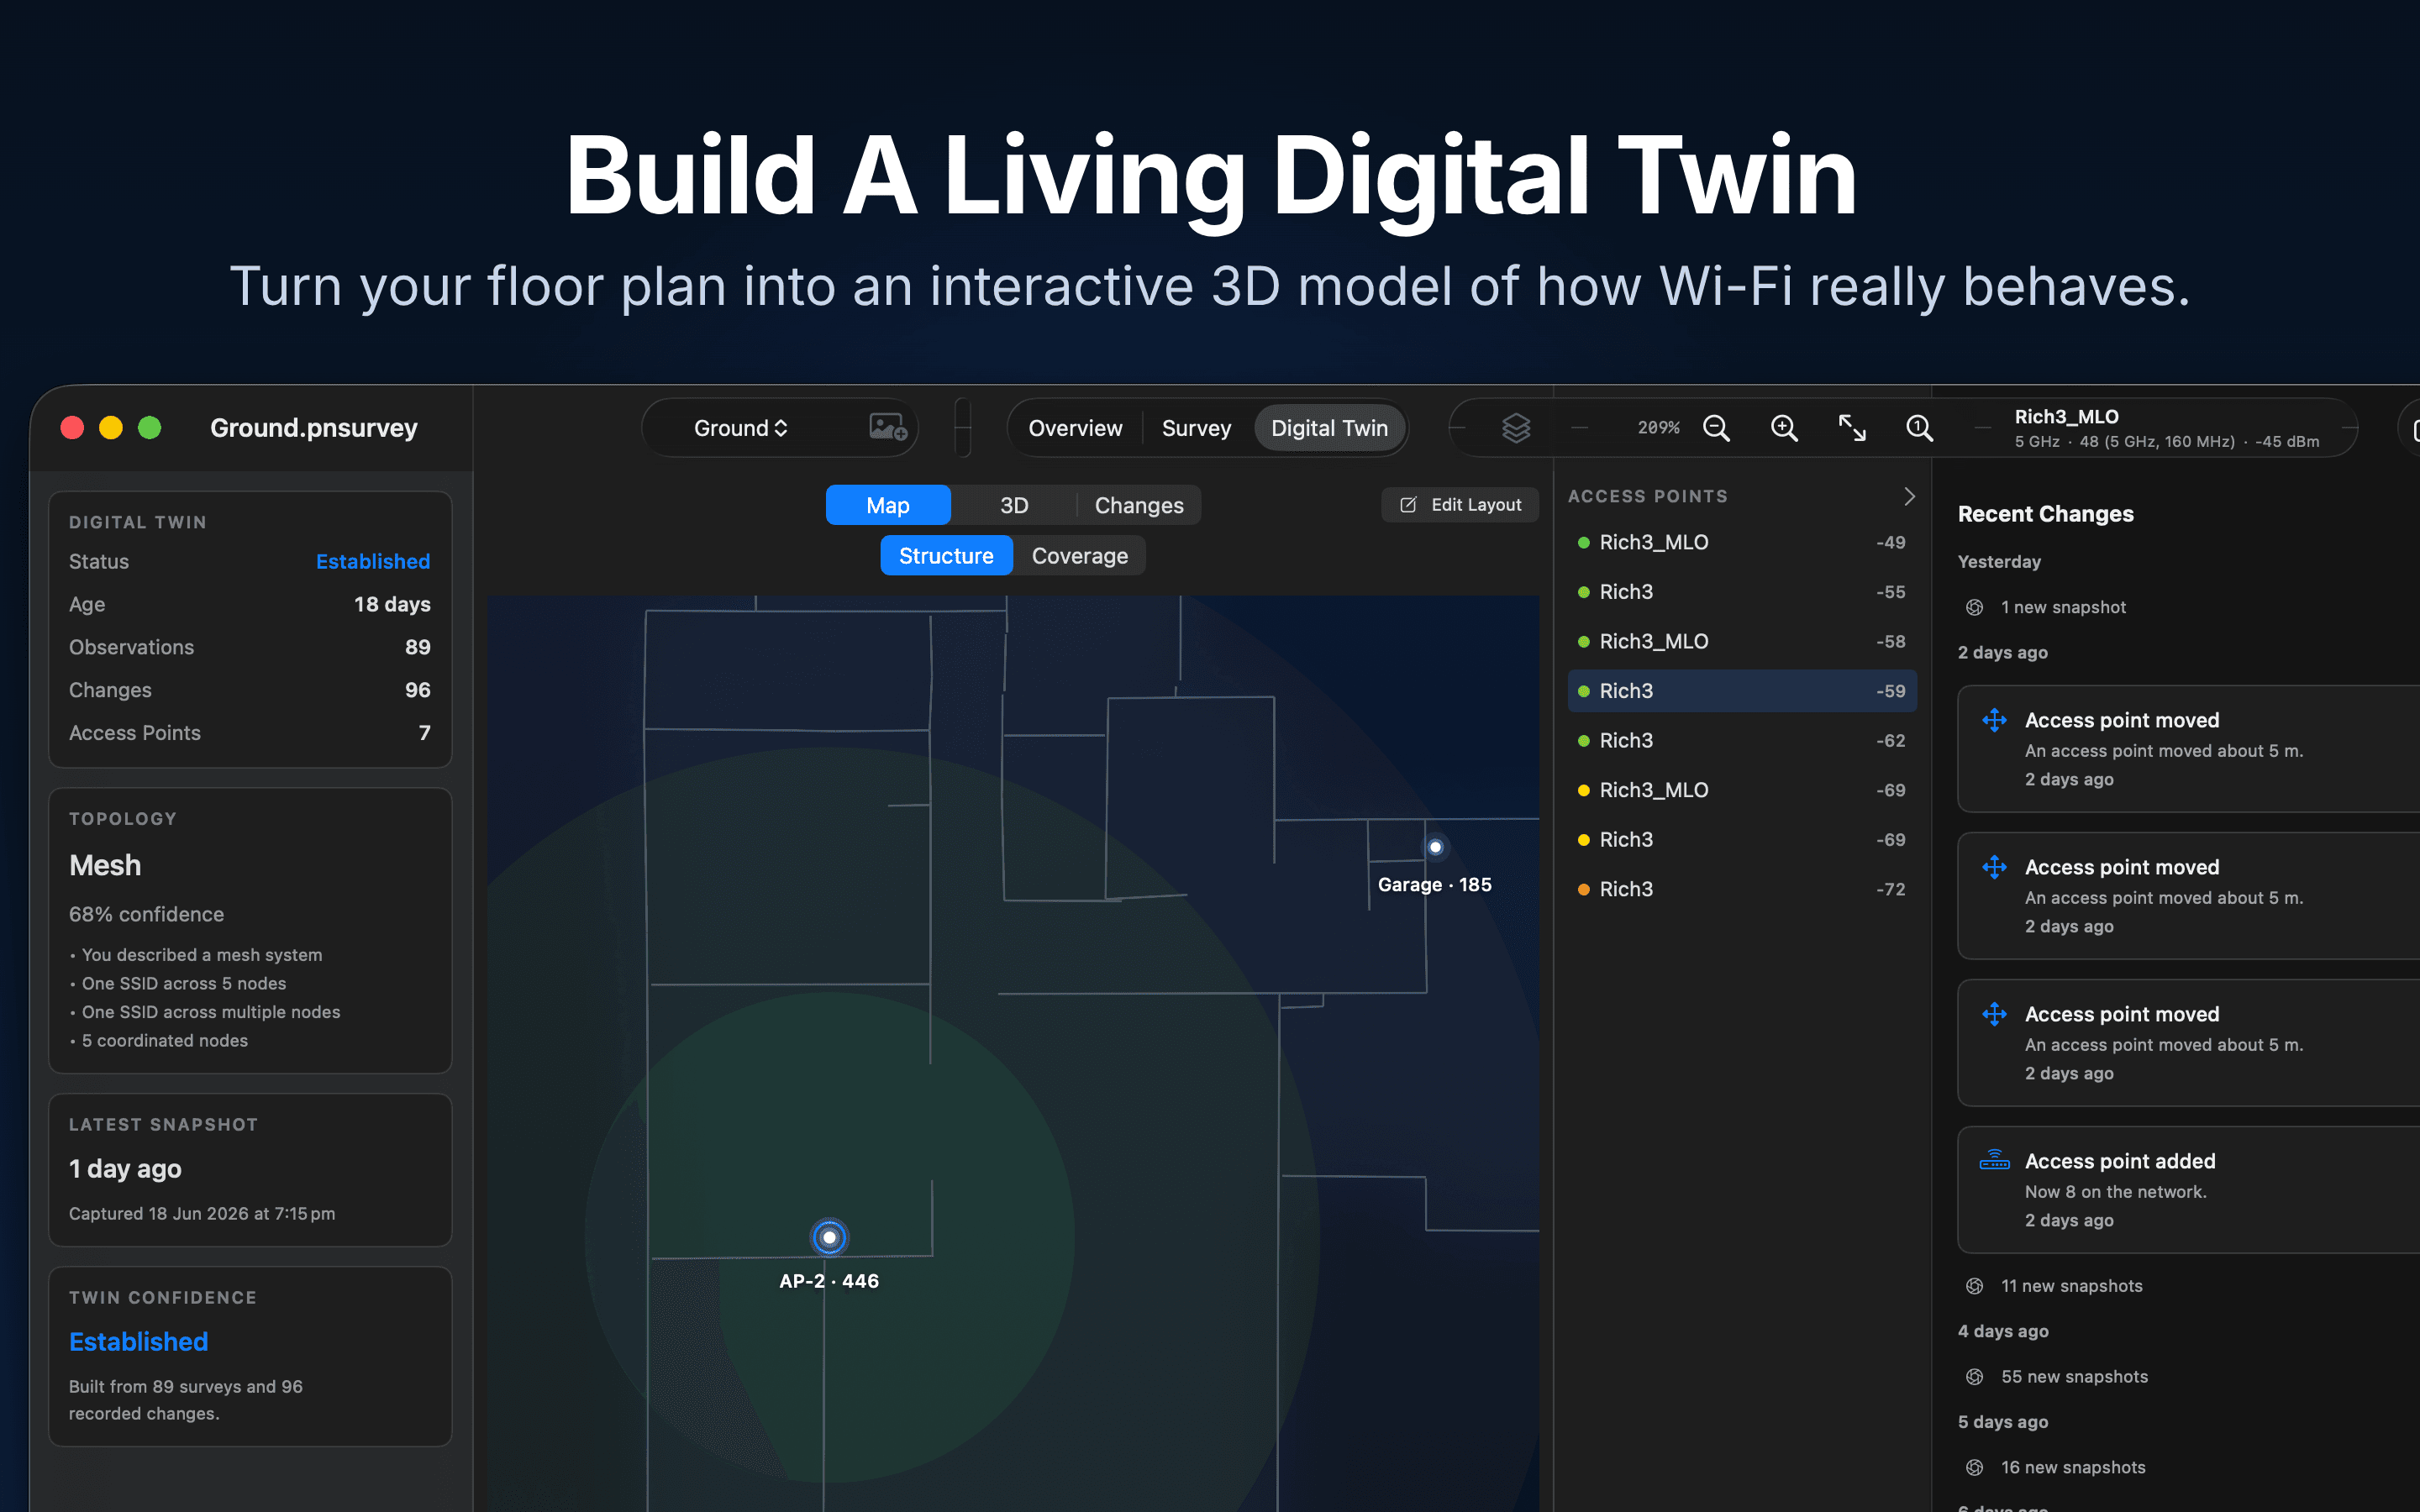Toggle the Coverage map mode
The width and height of the screenshot is (2420, 1512).
(x=1079, y=556)
